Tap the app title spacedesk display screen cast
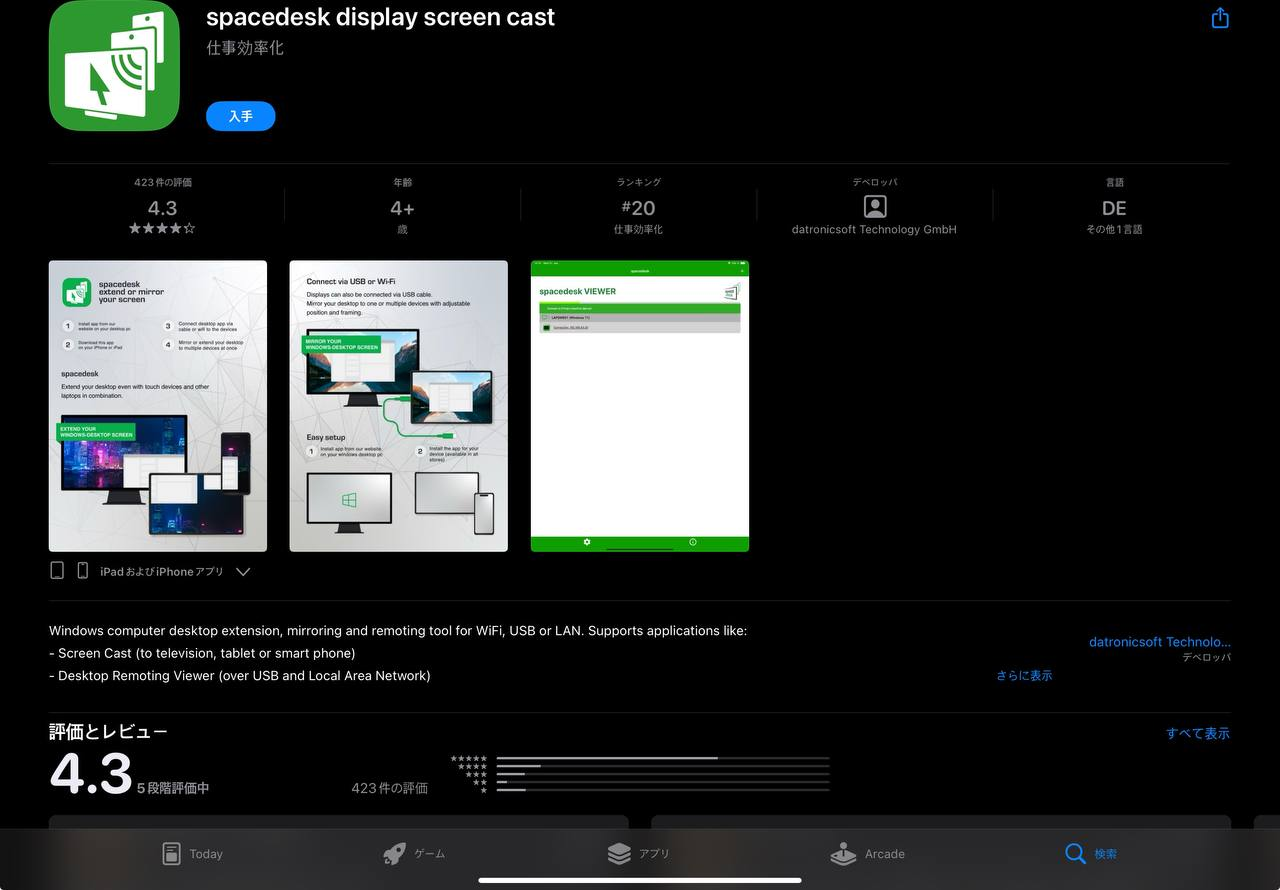Viewport: 1280px width, 890px height. click(380, 17)
